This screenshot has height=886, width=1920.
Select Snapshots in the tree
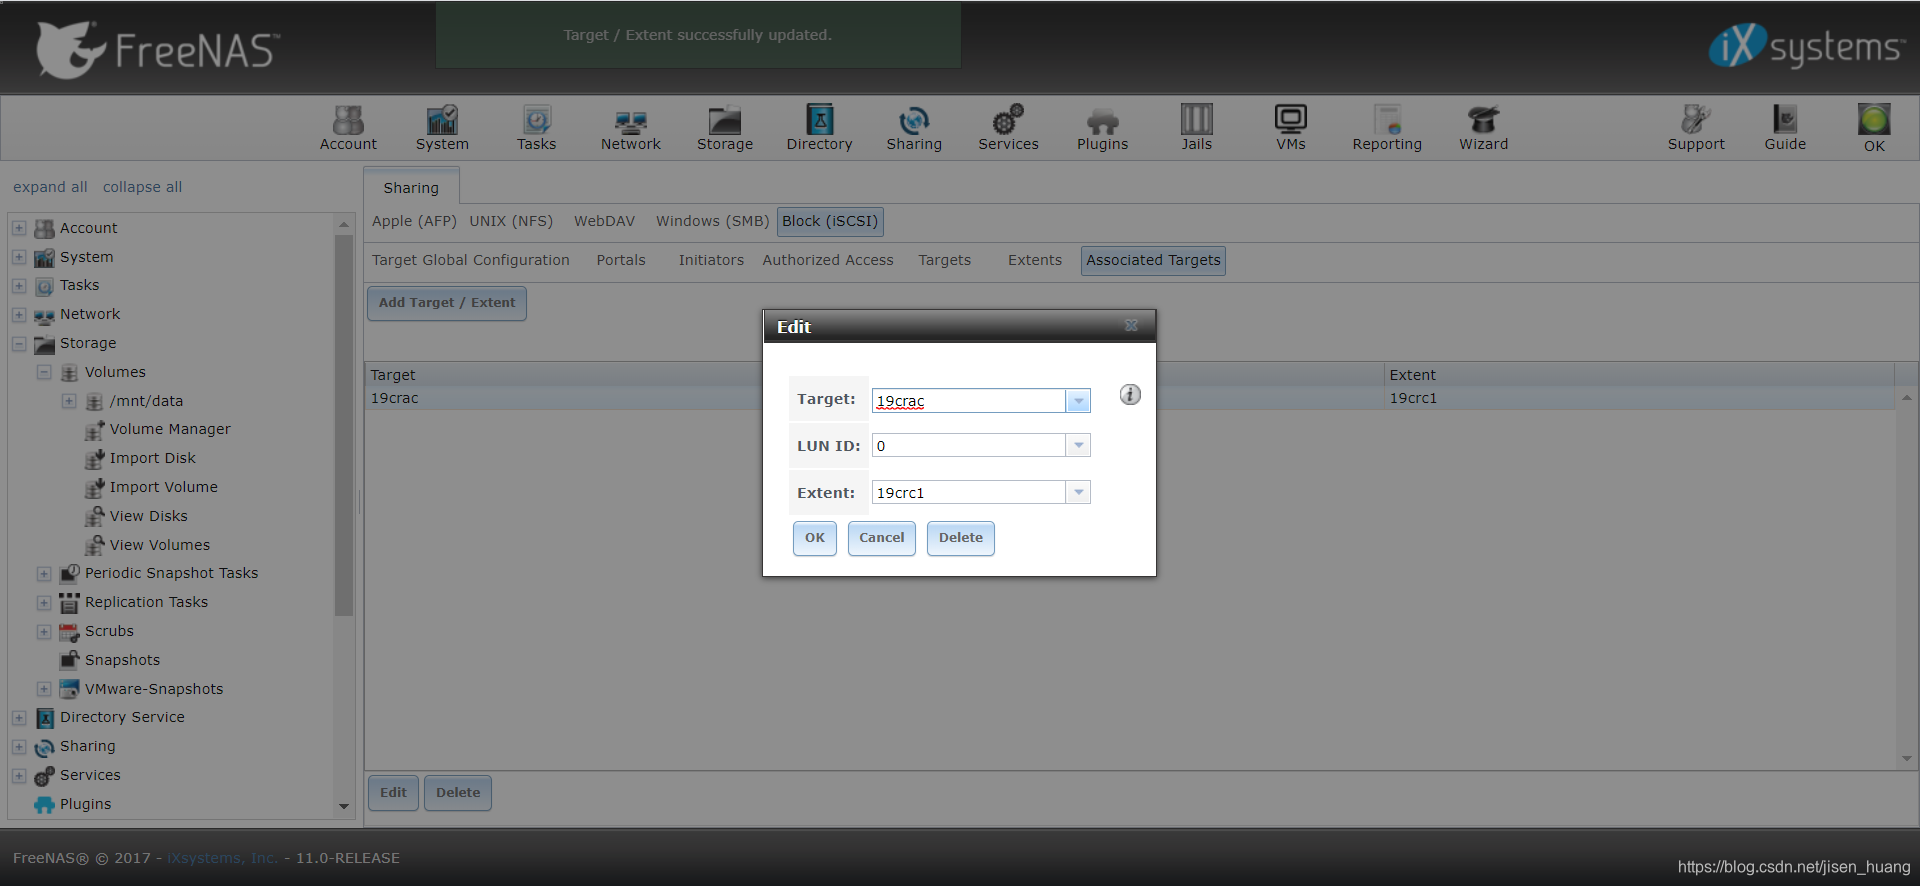click(x=122, y=660)
